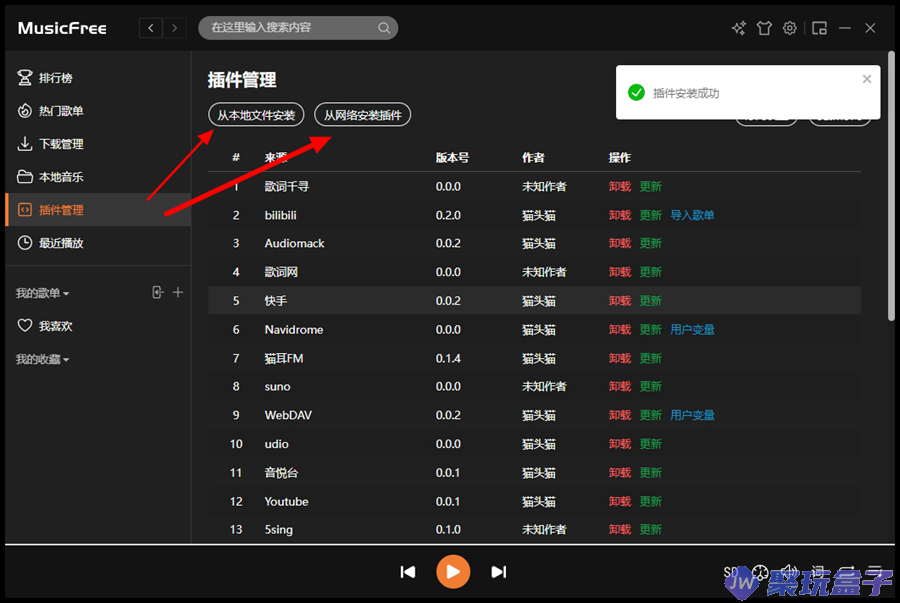Collapse the 我的收藏 section
Image resolution: width=900 pixels, height=603 pixels.
[42, 359]
